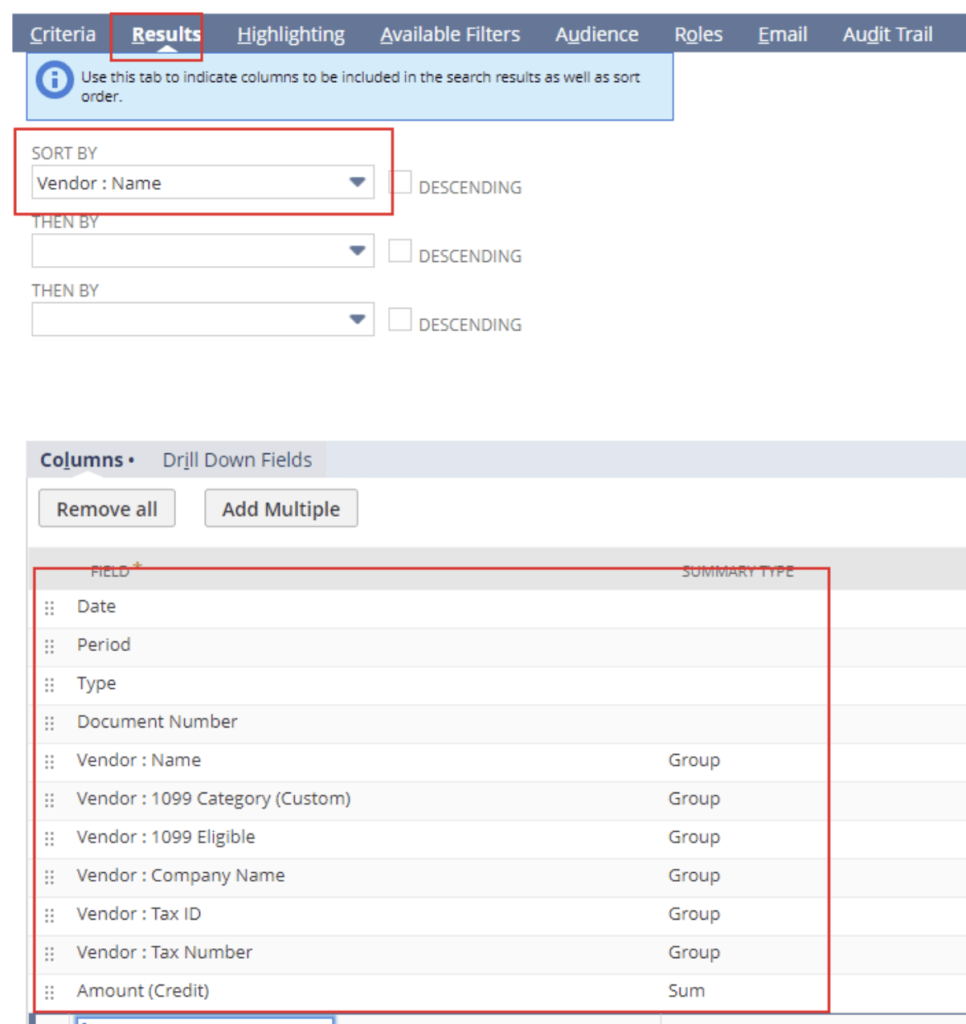Click drag handle for Vendor : Tax ID
The height and width of the screenshot is (1024, 966).
(50, 915)
